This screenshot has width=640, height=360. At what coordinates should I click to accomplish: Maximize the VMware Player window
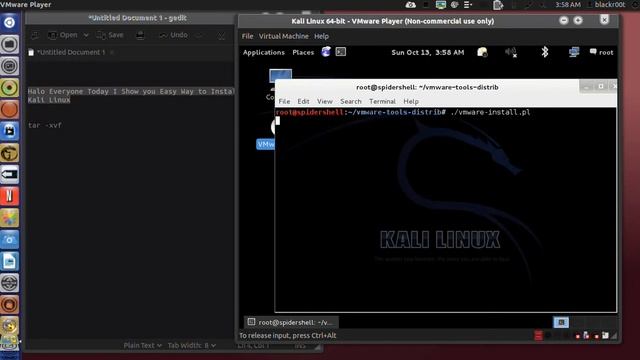[x=578, y=20]
